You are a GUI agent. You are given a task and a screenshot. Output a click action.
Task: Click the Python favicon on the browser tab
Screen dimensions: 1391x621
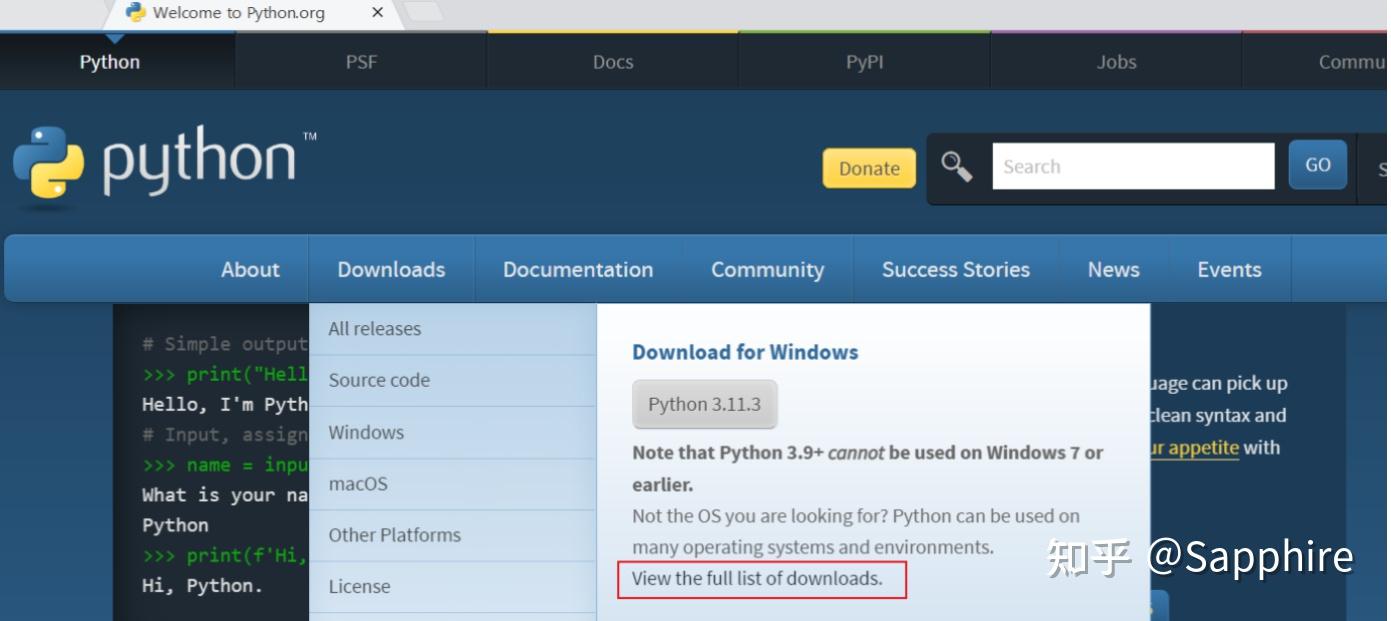[136, 13]
